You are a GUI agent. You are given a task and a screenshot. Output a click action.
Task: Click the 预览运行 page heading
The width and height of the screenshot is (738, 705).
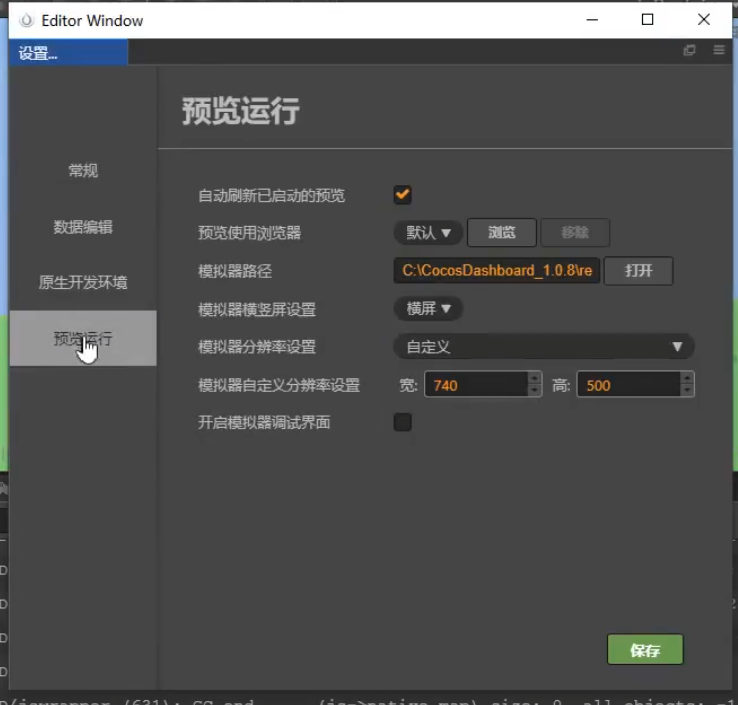[x=241, y=112]
